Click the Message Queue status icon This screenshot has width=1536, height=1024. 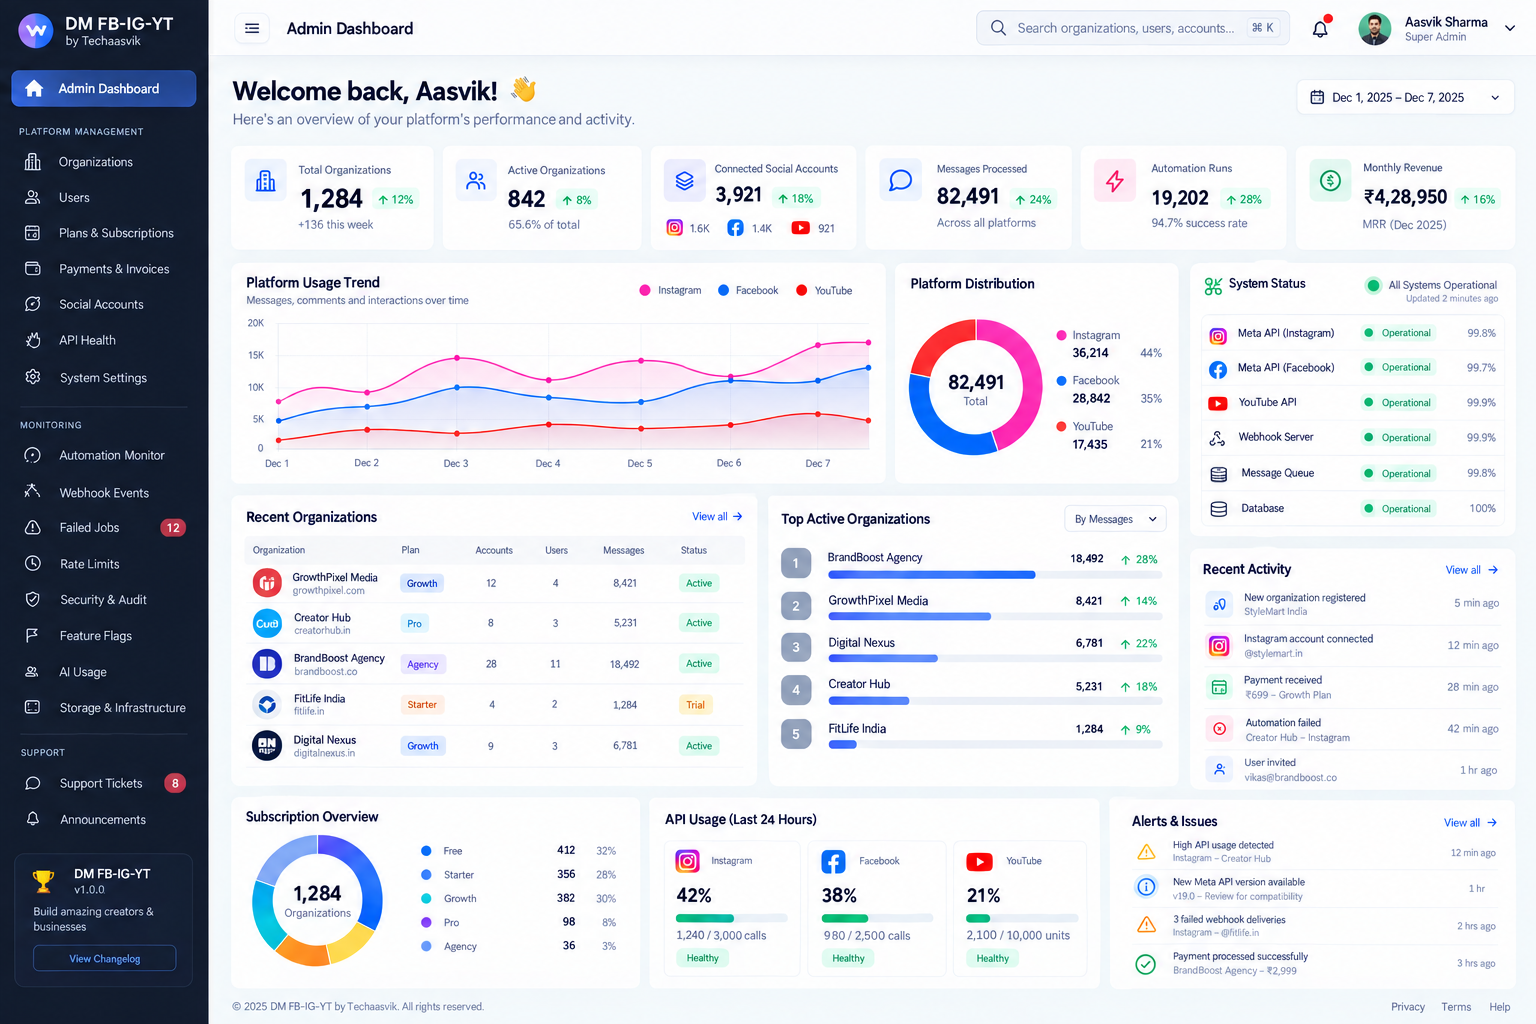click(1218, 474)
